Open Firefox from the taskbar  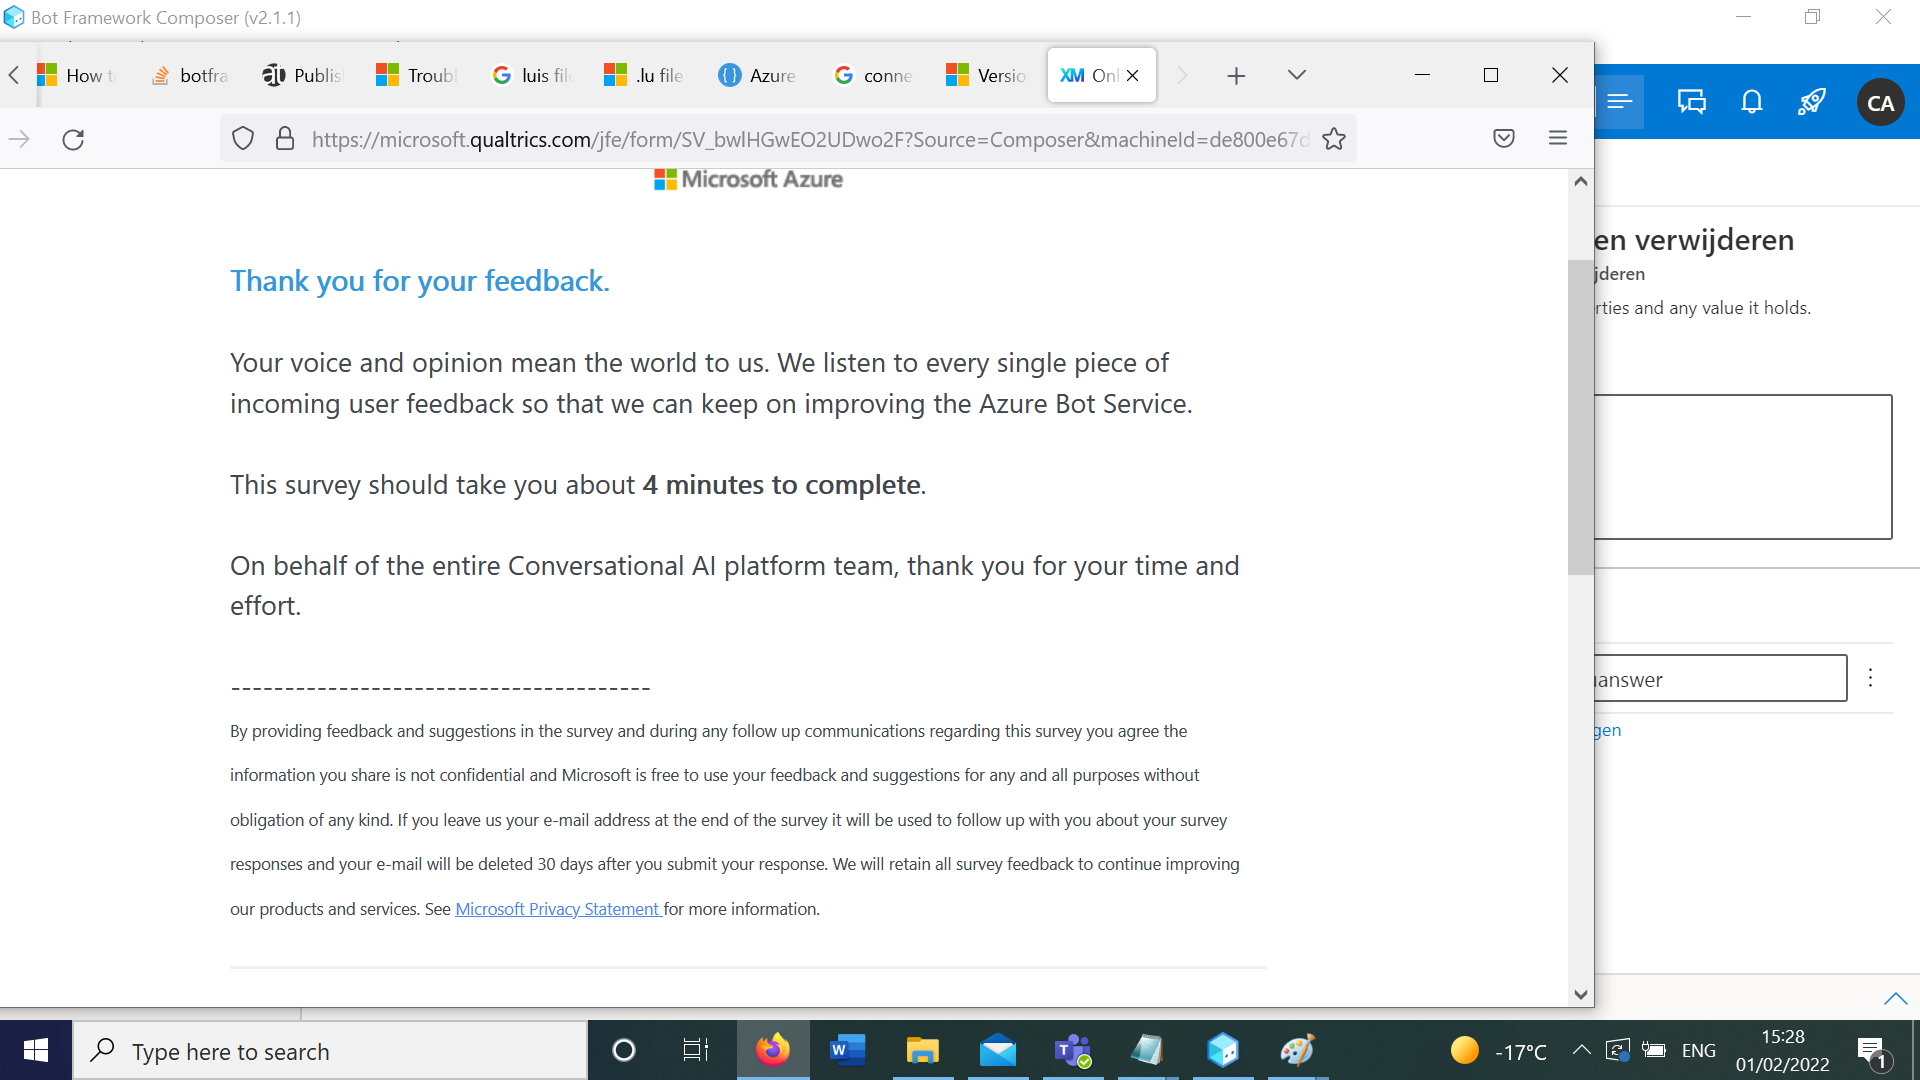[772, 1050]
